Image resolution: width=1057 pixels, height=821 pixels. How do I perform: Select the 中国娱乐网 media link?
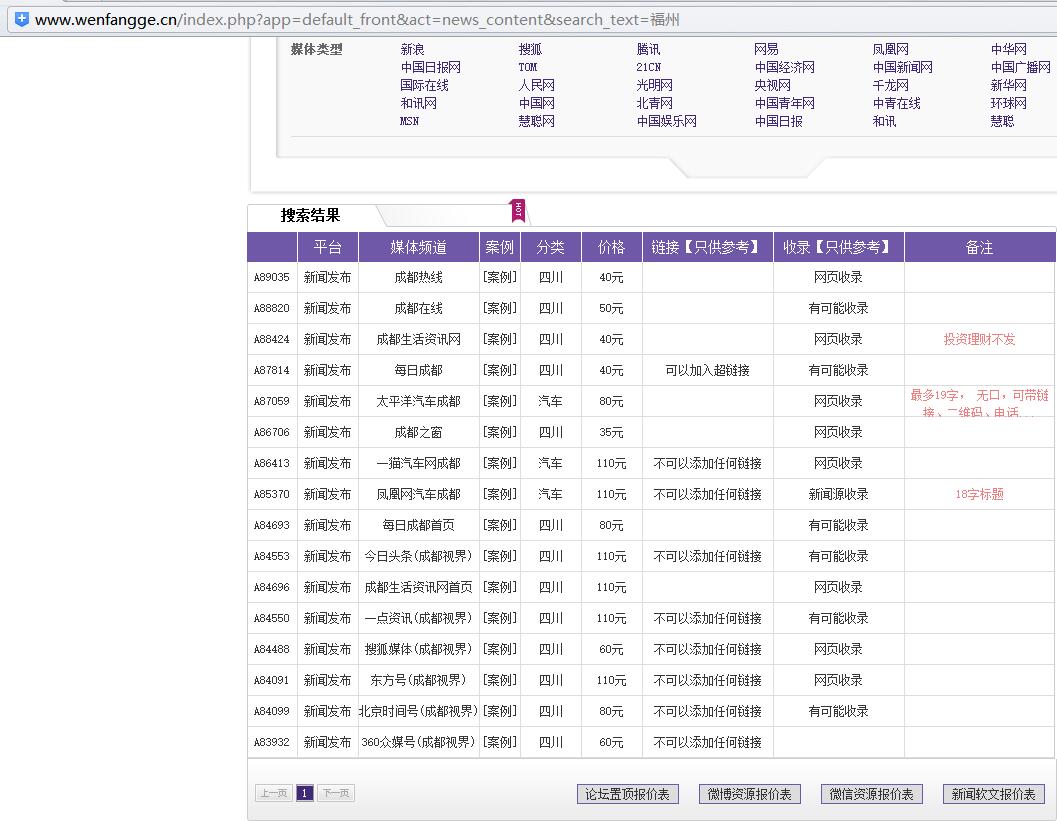coord(667,121)
